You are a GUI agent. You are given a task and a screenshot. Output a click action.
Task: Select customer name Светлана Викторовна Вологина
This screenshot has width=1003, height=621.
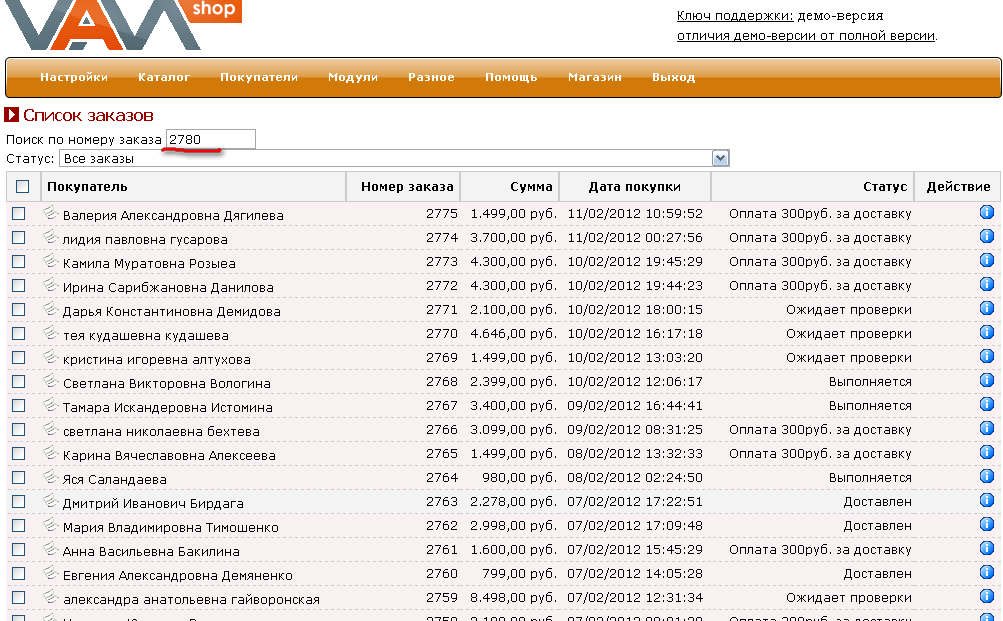pyautogui.click(x=166, y=383)
